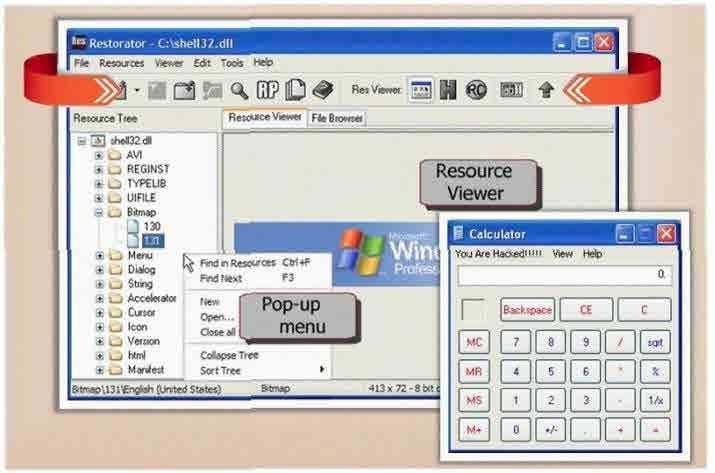Click the 5 key in Calculator
This screenshot has width=715, height=473.
[550, 372]
